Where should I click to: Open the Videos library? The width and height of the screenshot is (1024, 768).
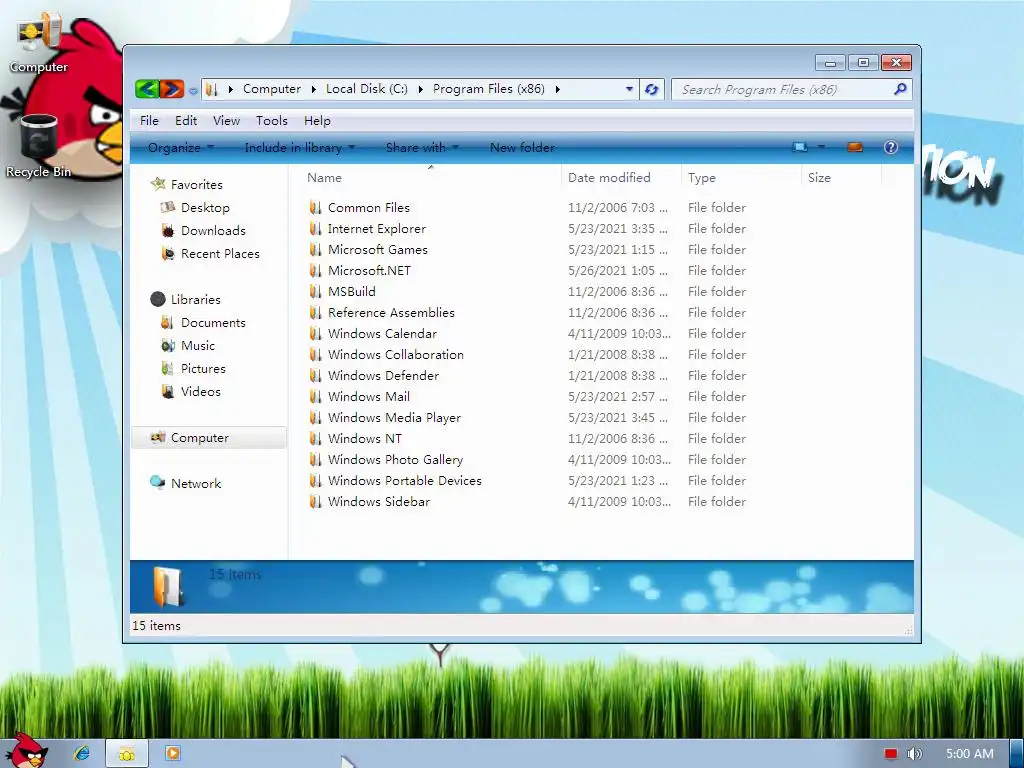200,391
